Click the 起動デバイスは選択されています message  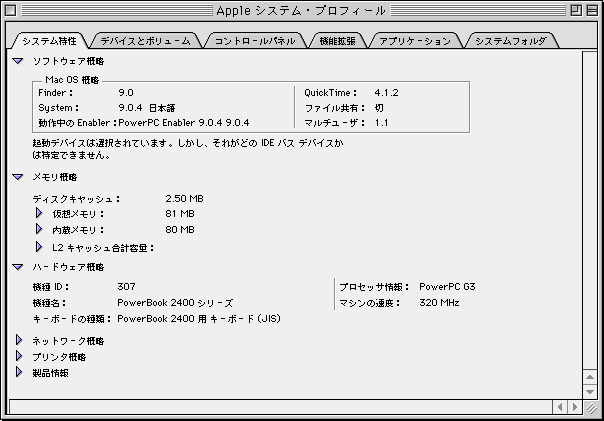pos(188,149)
